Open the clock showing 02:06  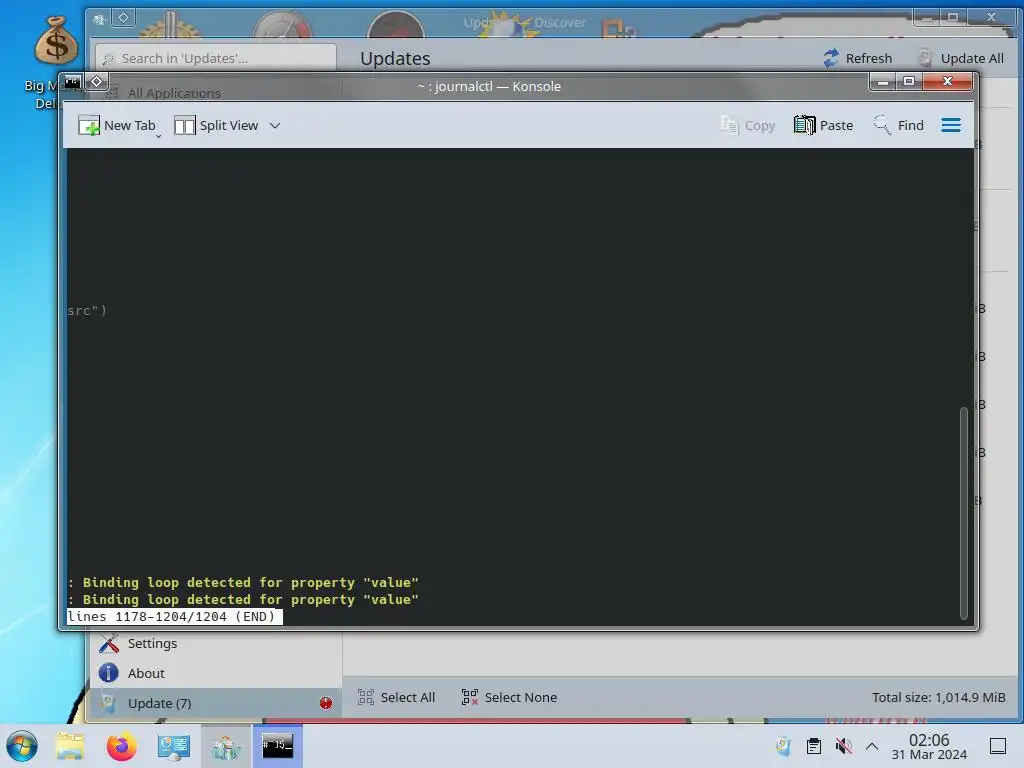coord(929,746)
